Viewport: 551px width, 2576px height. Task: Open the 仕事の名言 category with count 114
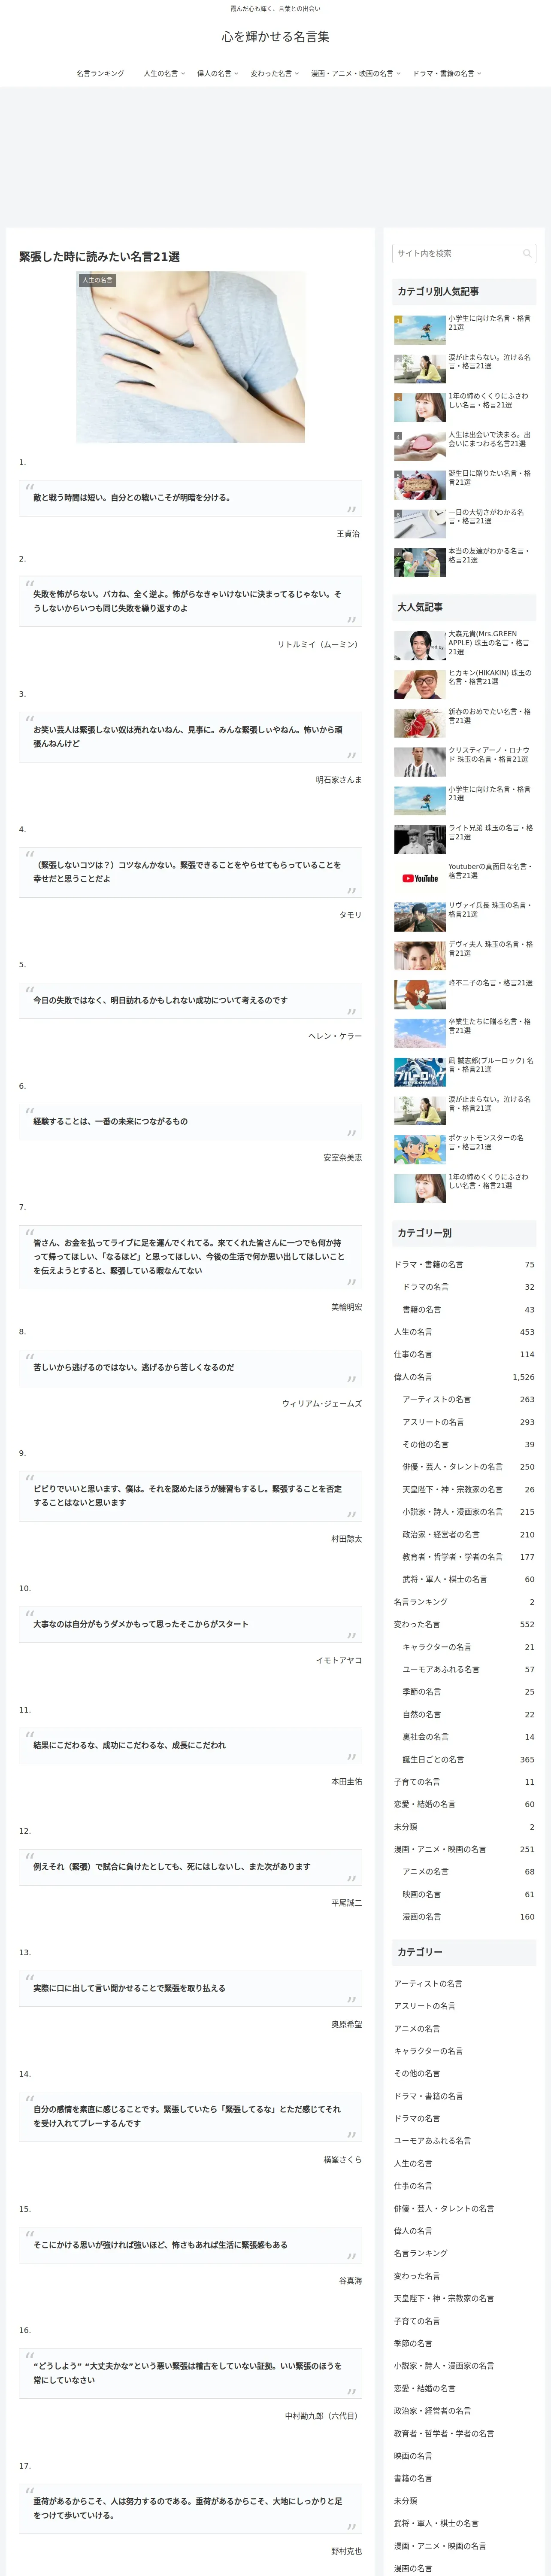coord(464,1354)
